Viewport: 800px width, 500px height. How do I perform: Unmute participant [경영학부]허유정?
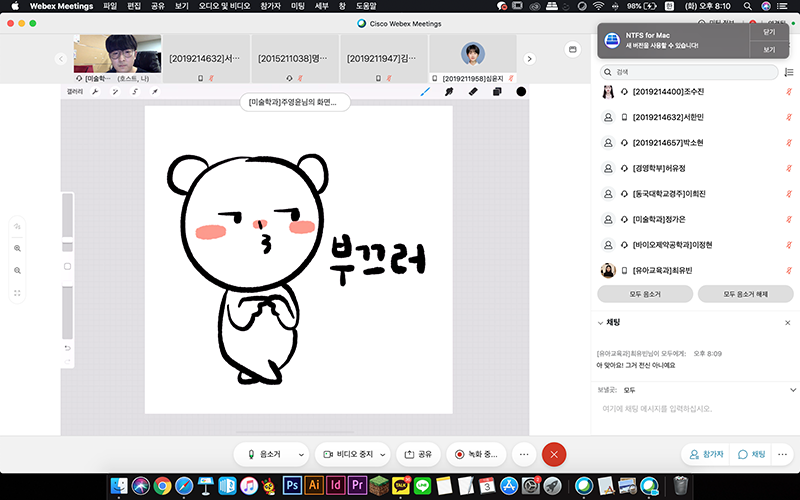coord(789,168)
